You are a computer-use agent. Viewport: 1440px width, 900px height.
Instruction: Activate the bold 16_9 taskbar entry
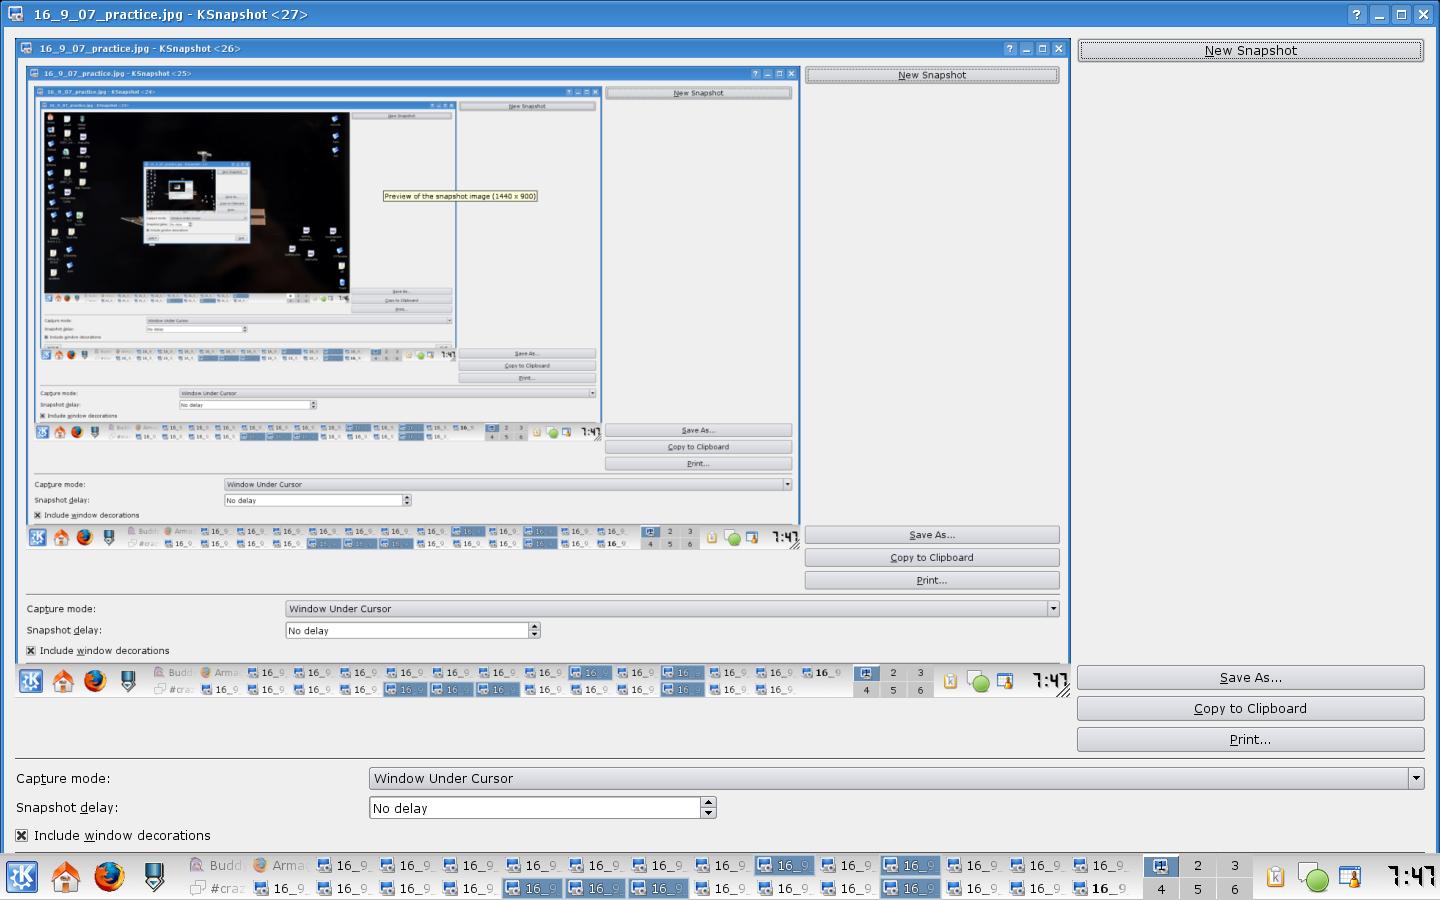1101,888
